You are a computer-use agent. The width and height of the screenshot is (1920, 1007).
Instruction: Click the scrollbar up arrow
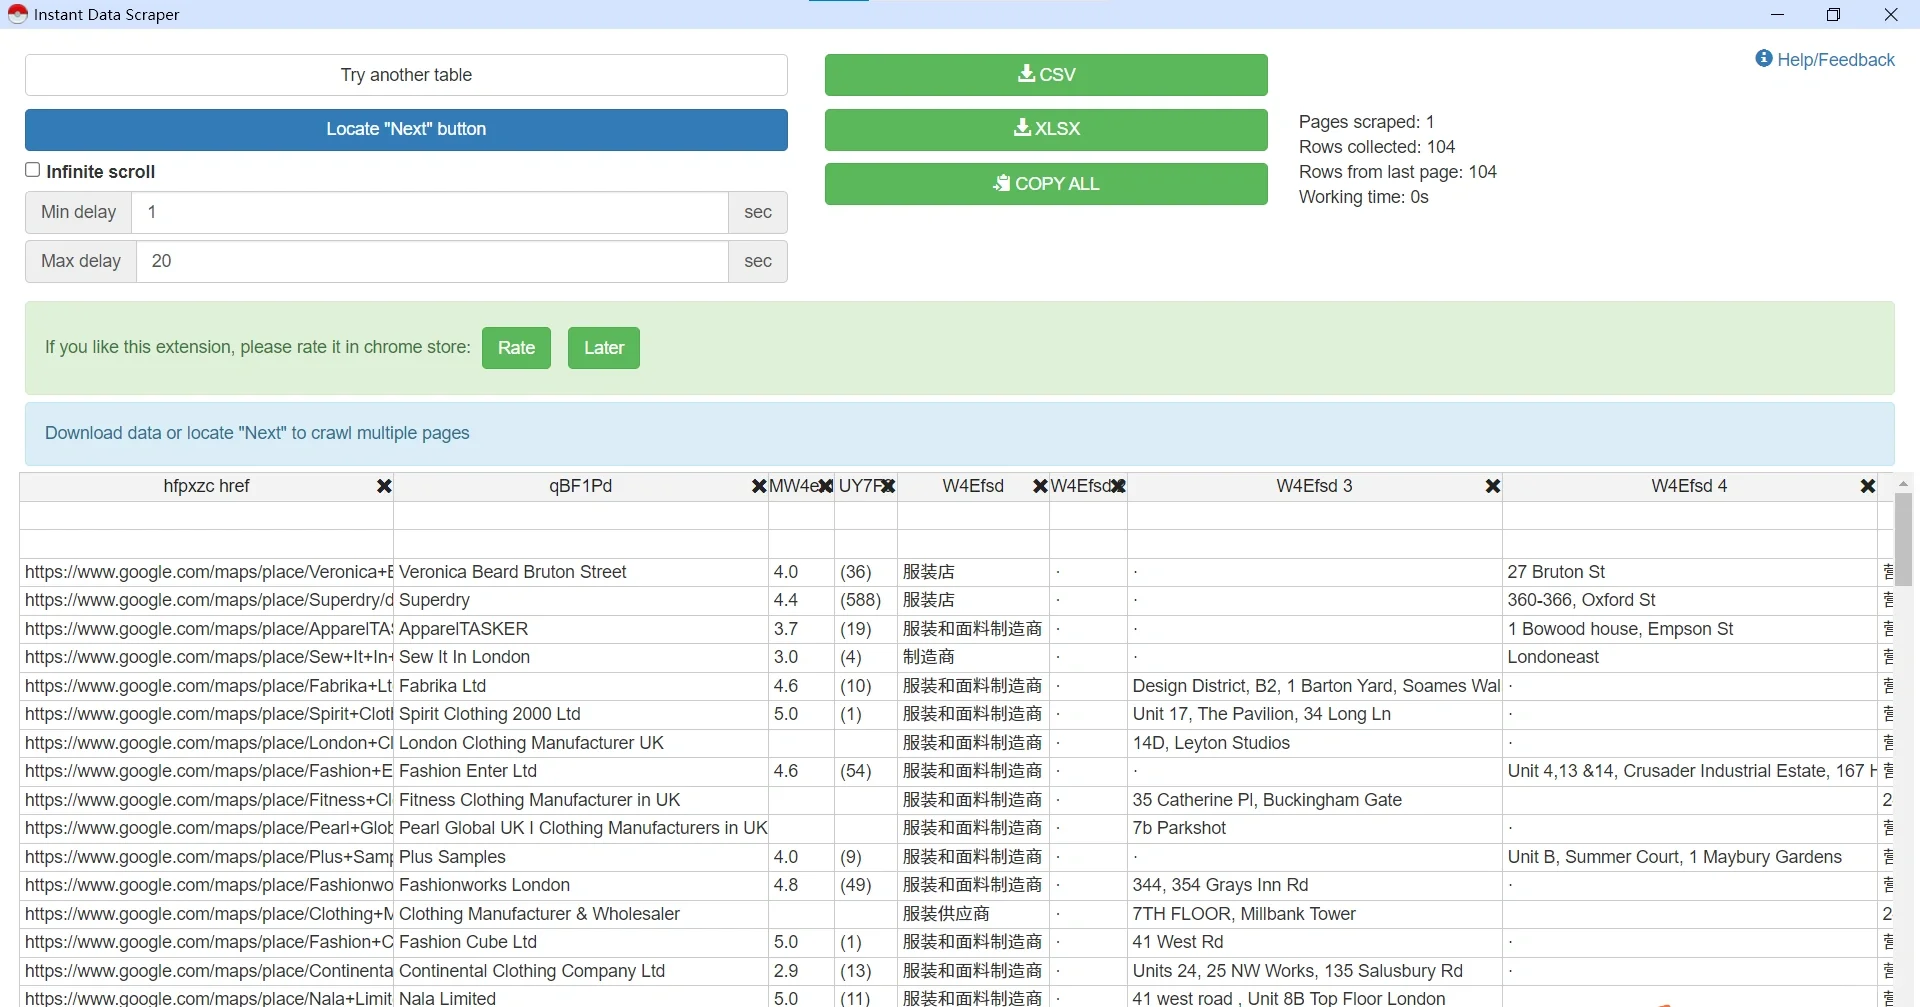(1903, 483)
